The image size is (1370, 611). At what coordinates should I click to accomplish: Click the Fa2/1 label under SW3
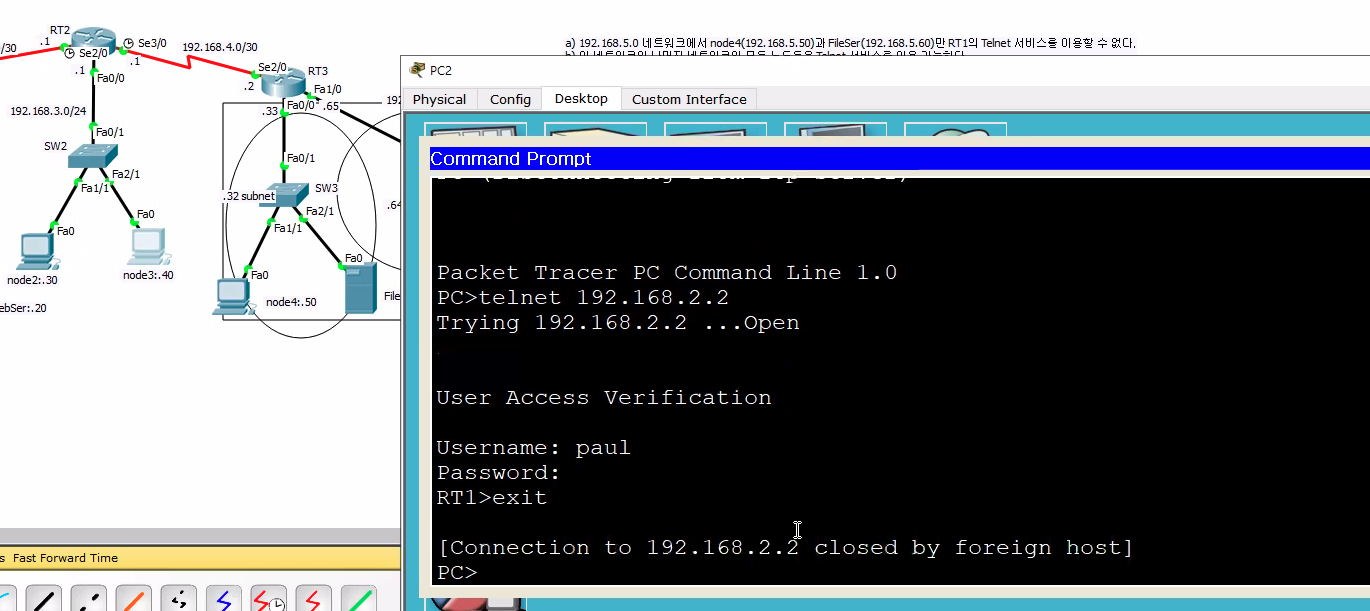point(320,211)
